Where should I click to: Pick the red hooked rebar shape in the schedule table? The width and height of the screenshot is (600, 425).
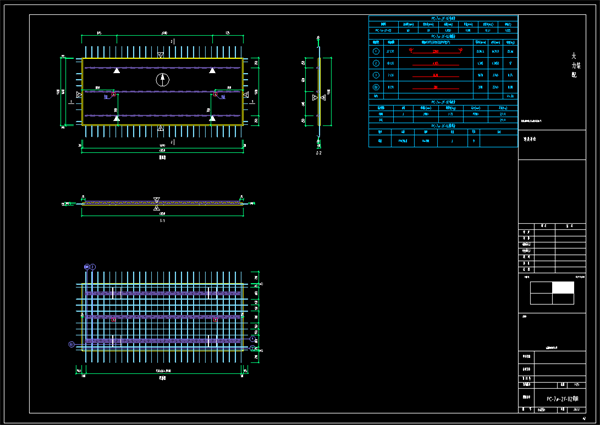(435, 51)
